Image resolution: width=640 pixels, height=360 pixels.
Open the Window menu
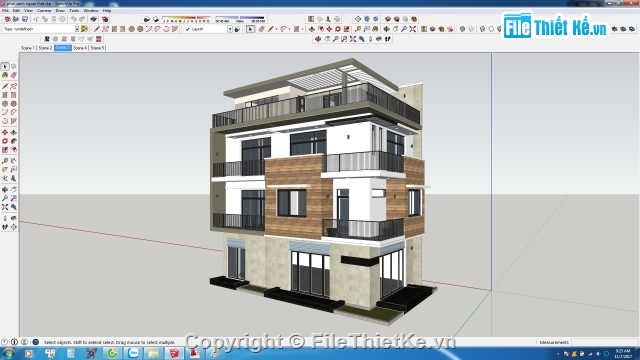(91, 11)
